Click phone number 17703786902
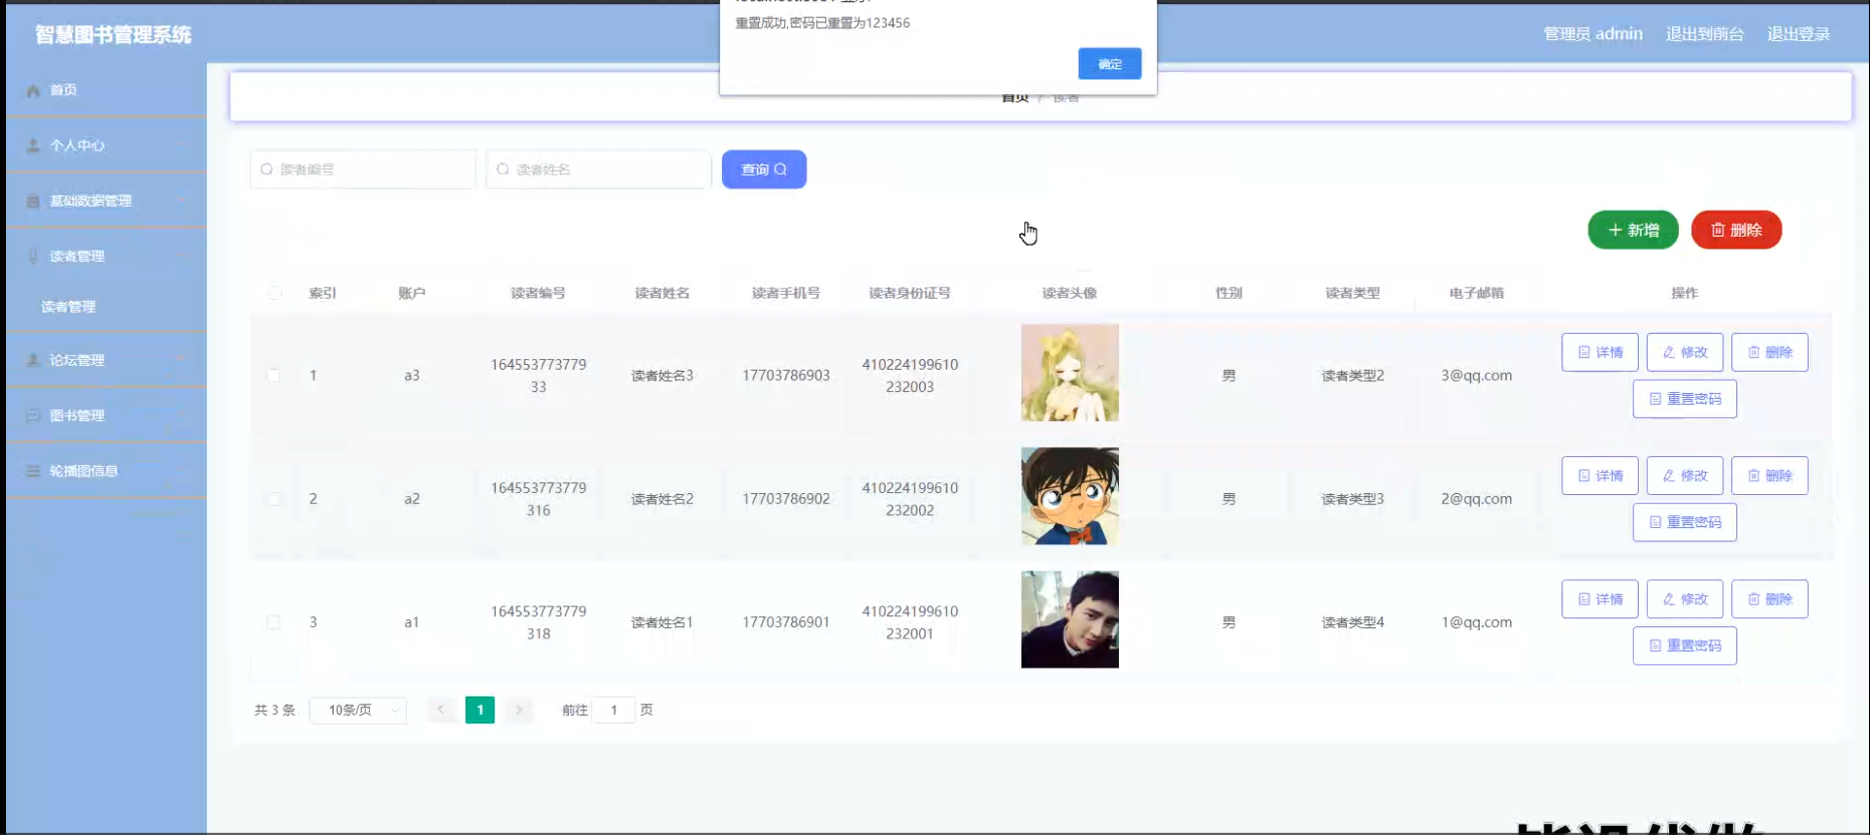 tap(786, 499)
